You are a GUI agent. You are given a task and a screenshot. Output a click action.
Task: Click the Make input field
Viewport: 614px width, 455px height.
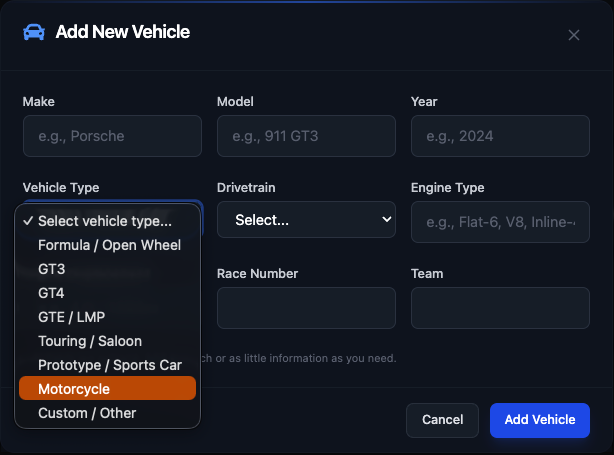point(112,136)
